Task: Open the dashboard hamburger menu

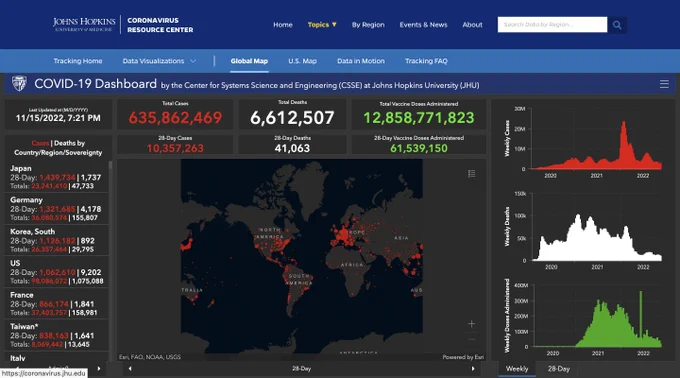Action: (x=664, y=84)
